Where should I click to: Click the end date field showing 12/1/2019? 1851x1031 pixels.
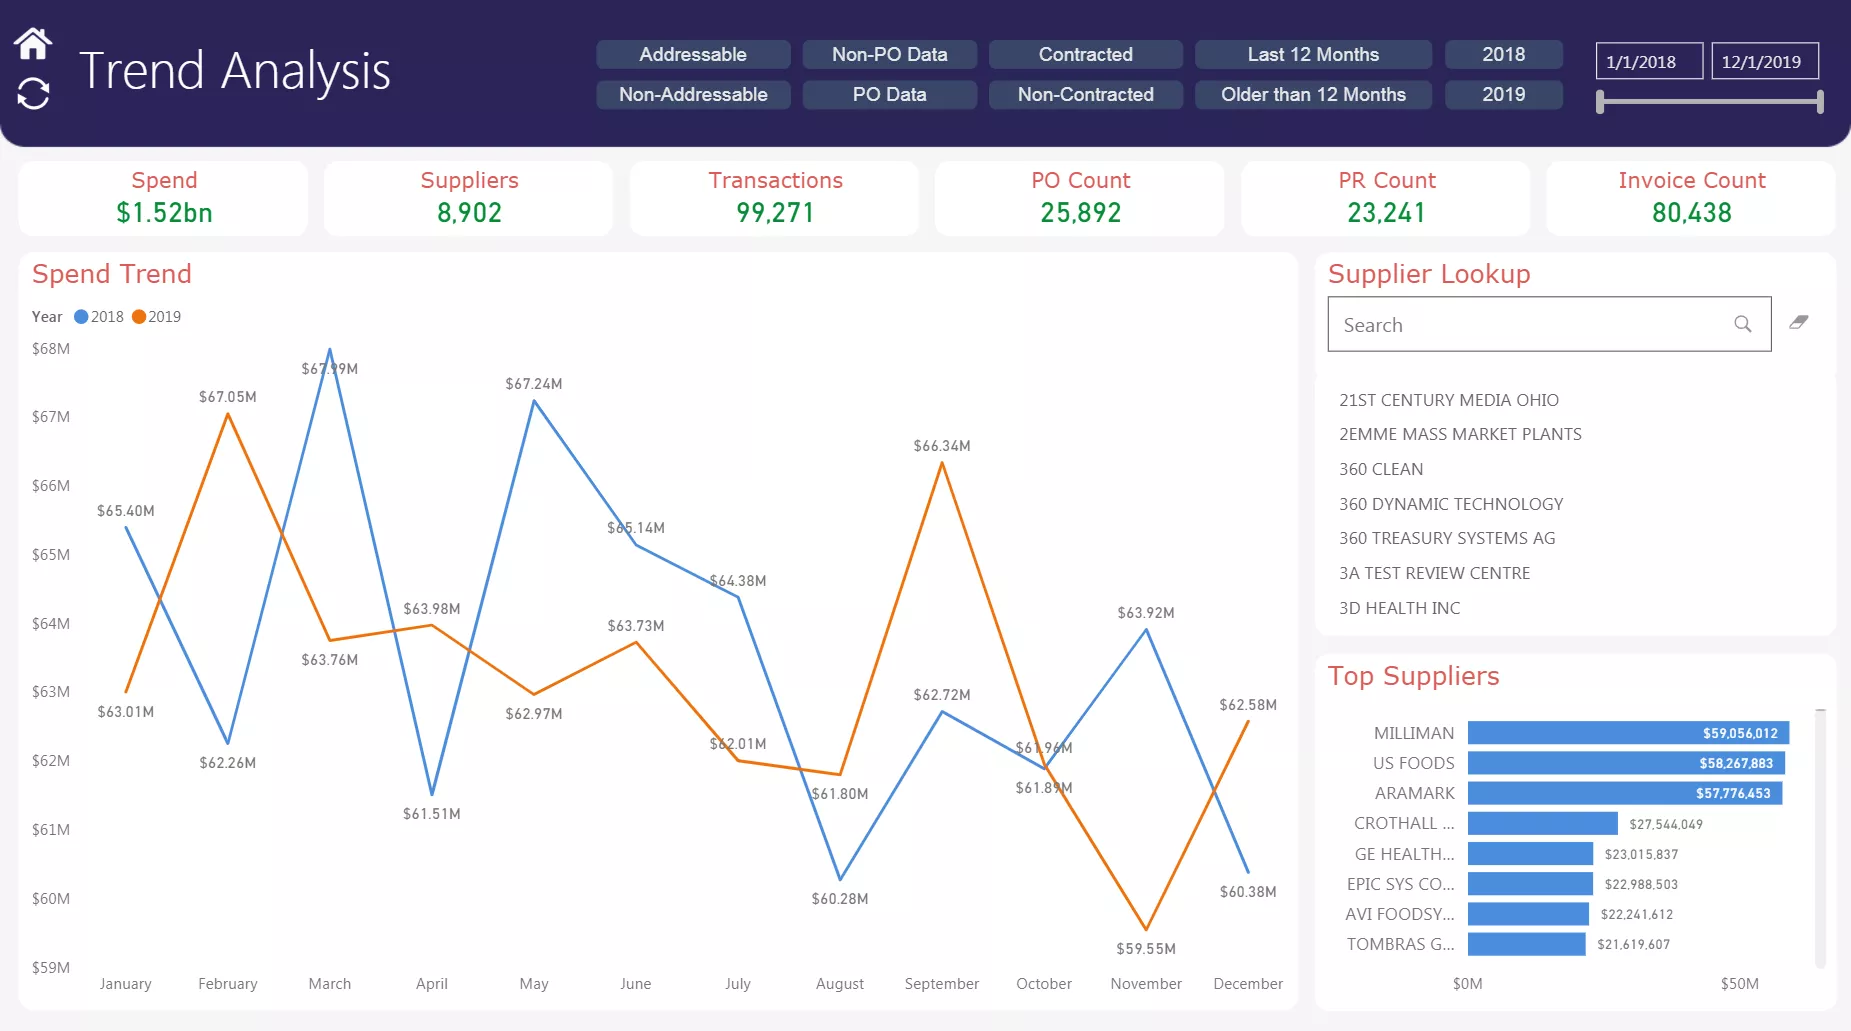[1764, 61]
